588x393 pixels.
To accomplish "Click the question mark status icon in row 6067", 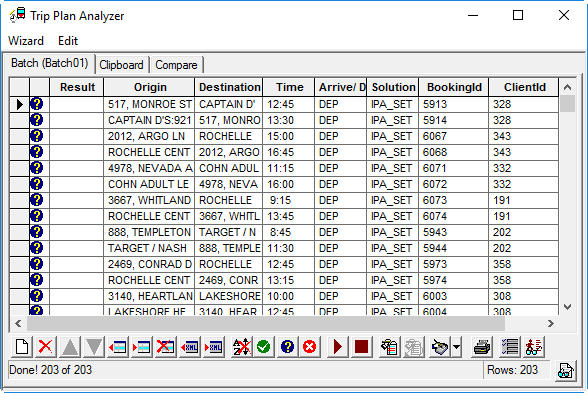I will (x=37, y=136).
